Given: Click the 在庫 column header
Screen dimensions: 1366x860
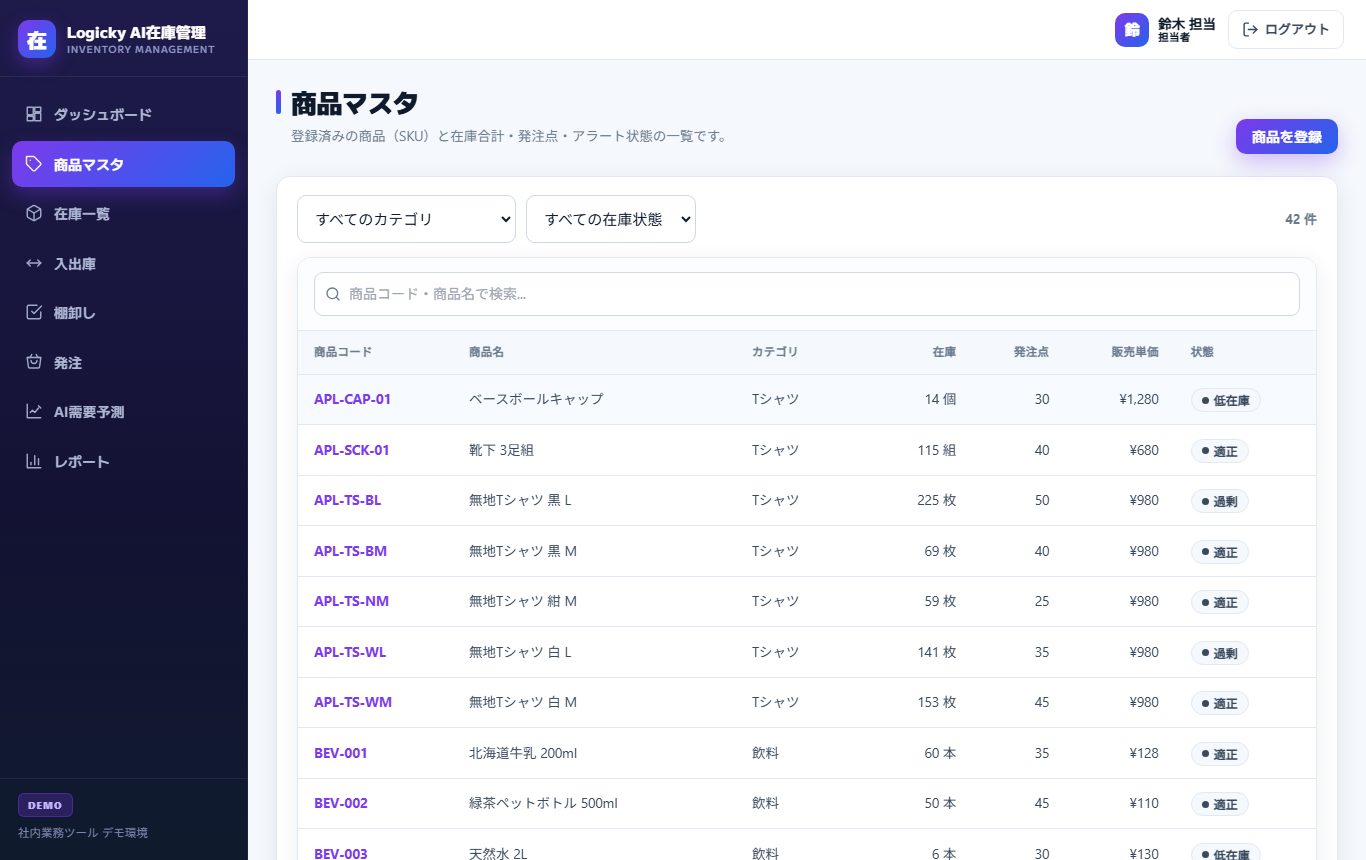Looking at the screenshot, I should (x=944, y=352).
